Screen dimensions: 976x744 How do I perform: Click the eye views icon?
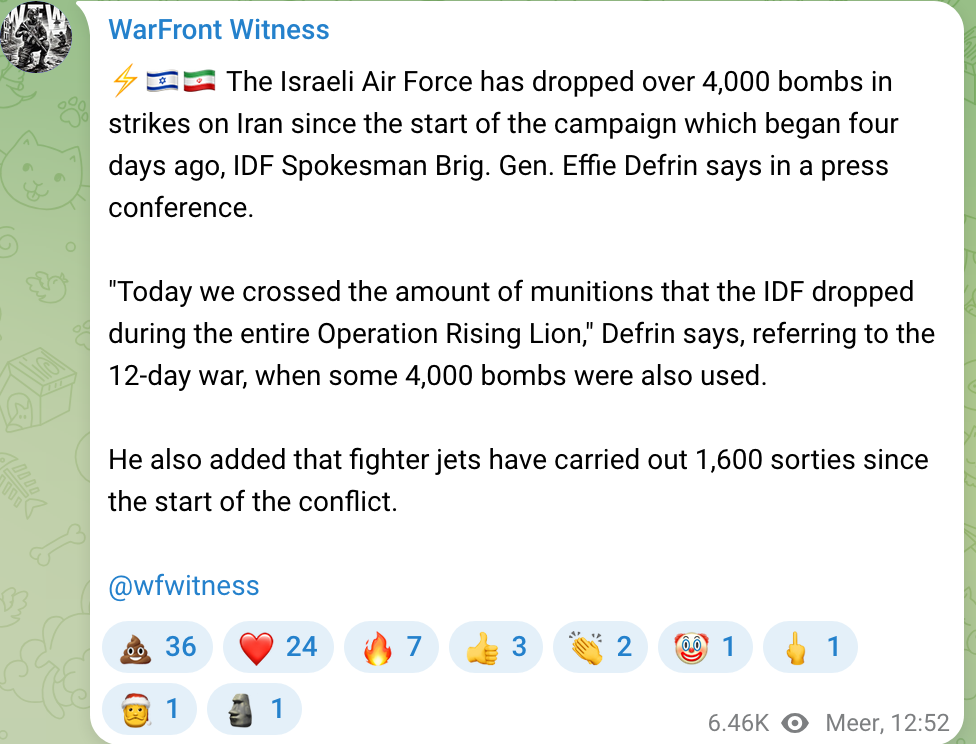pyautogui.click(x=795, y=723)
